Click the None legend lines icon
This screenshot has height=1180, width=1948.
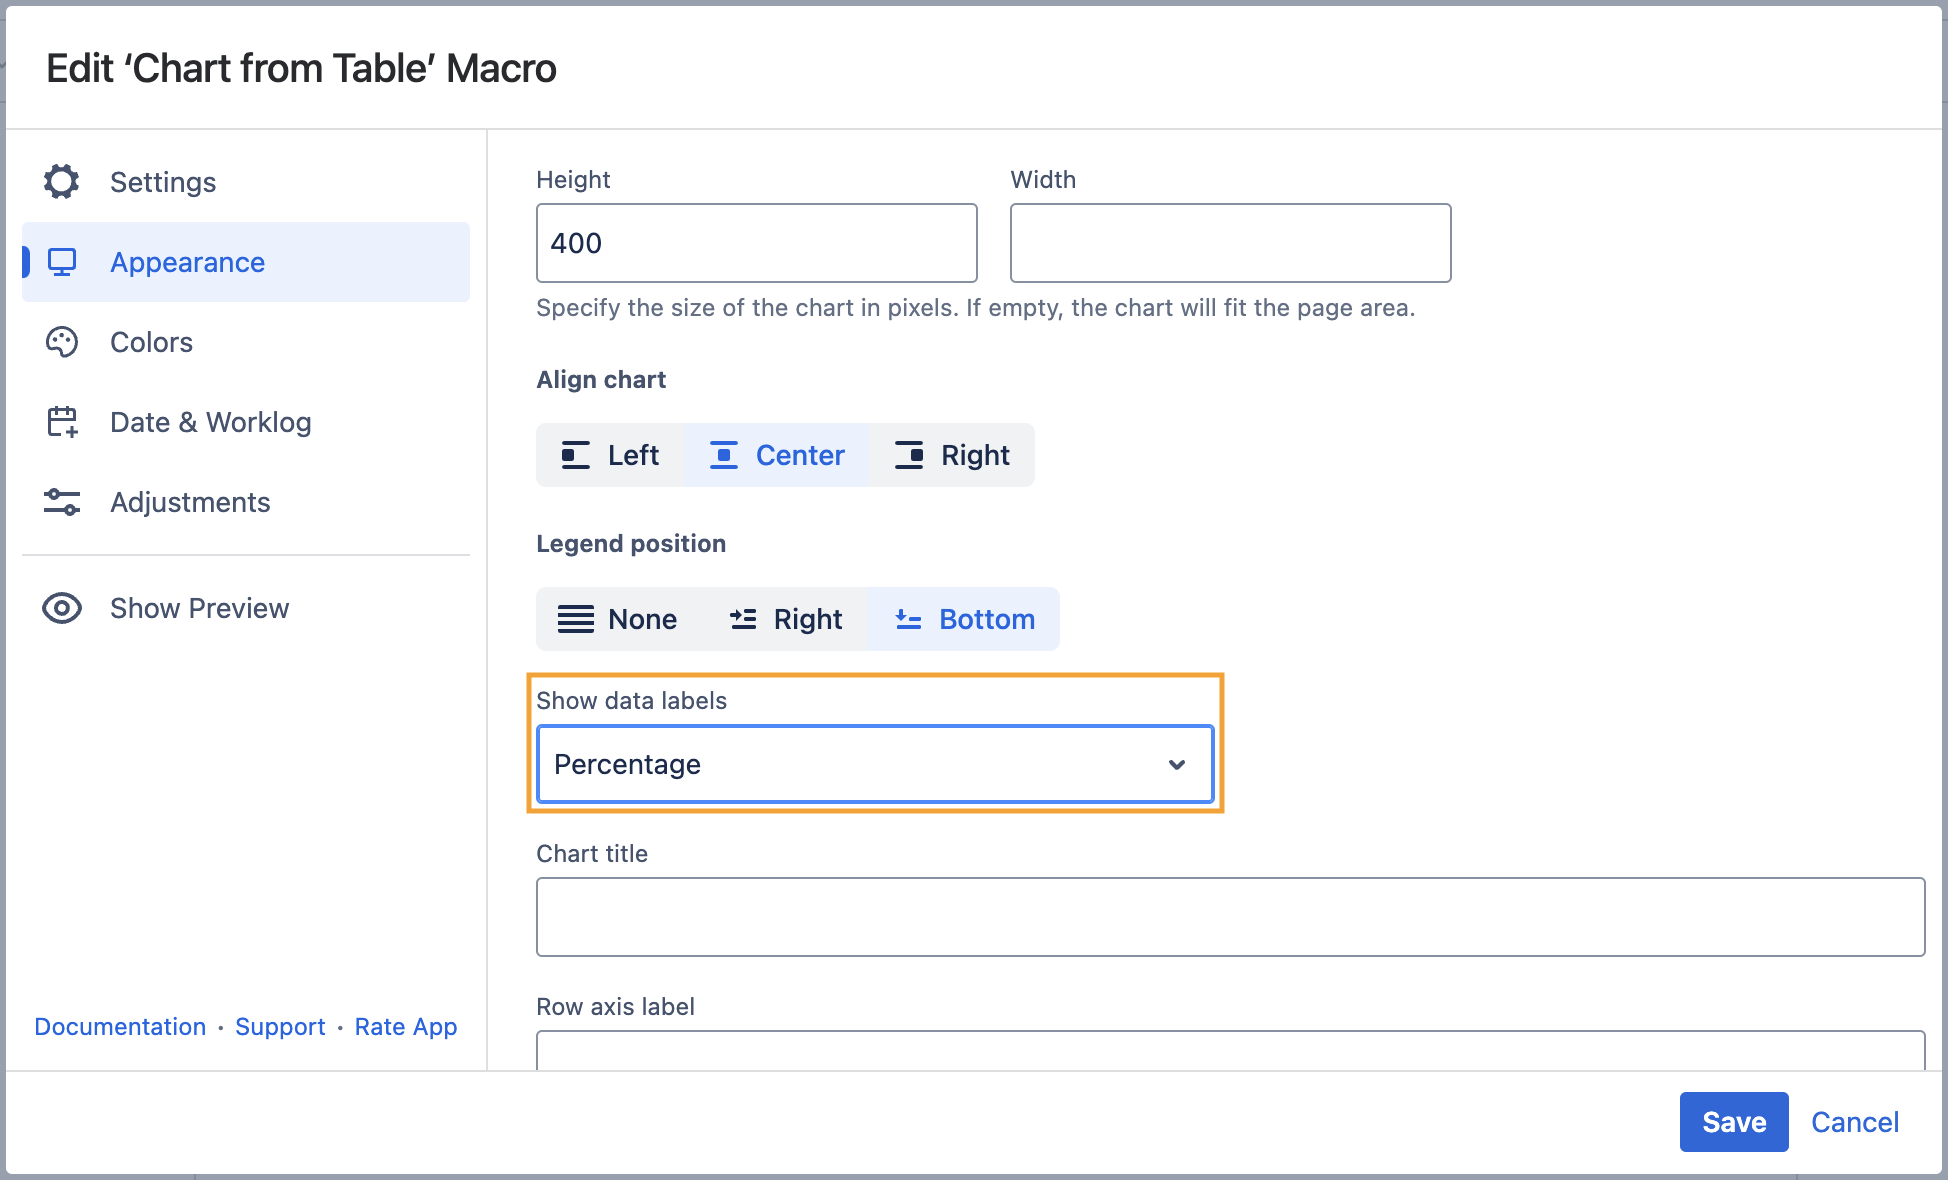click(x=576, y=619)
